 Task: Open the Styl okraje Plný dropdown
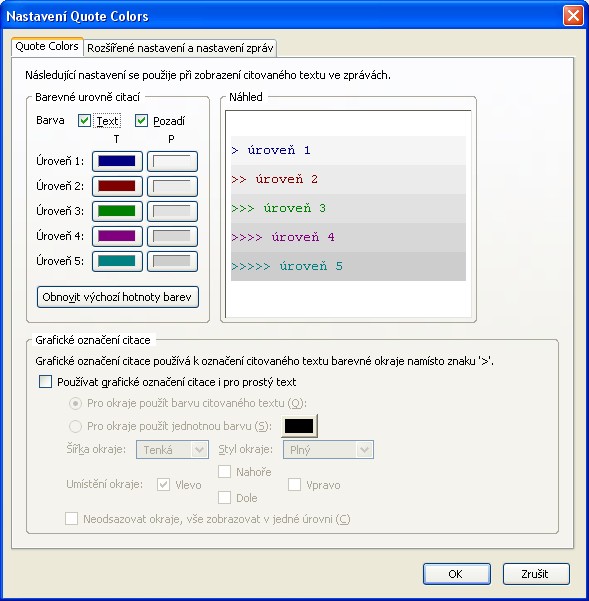click(328, 450)
